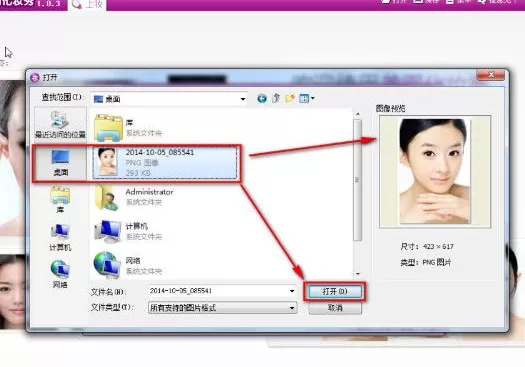The width and height of the screenshot is (525, 367).
Task: Click the 上妆 tab in main window
Action: coord(87,4)
